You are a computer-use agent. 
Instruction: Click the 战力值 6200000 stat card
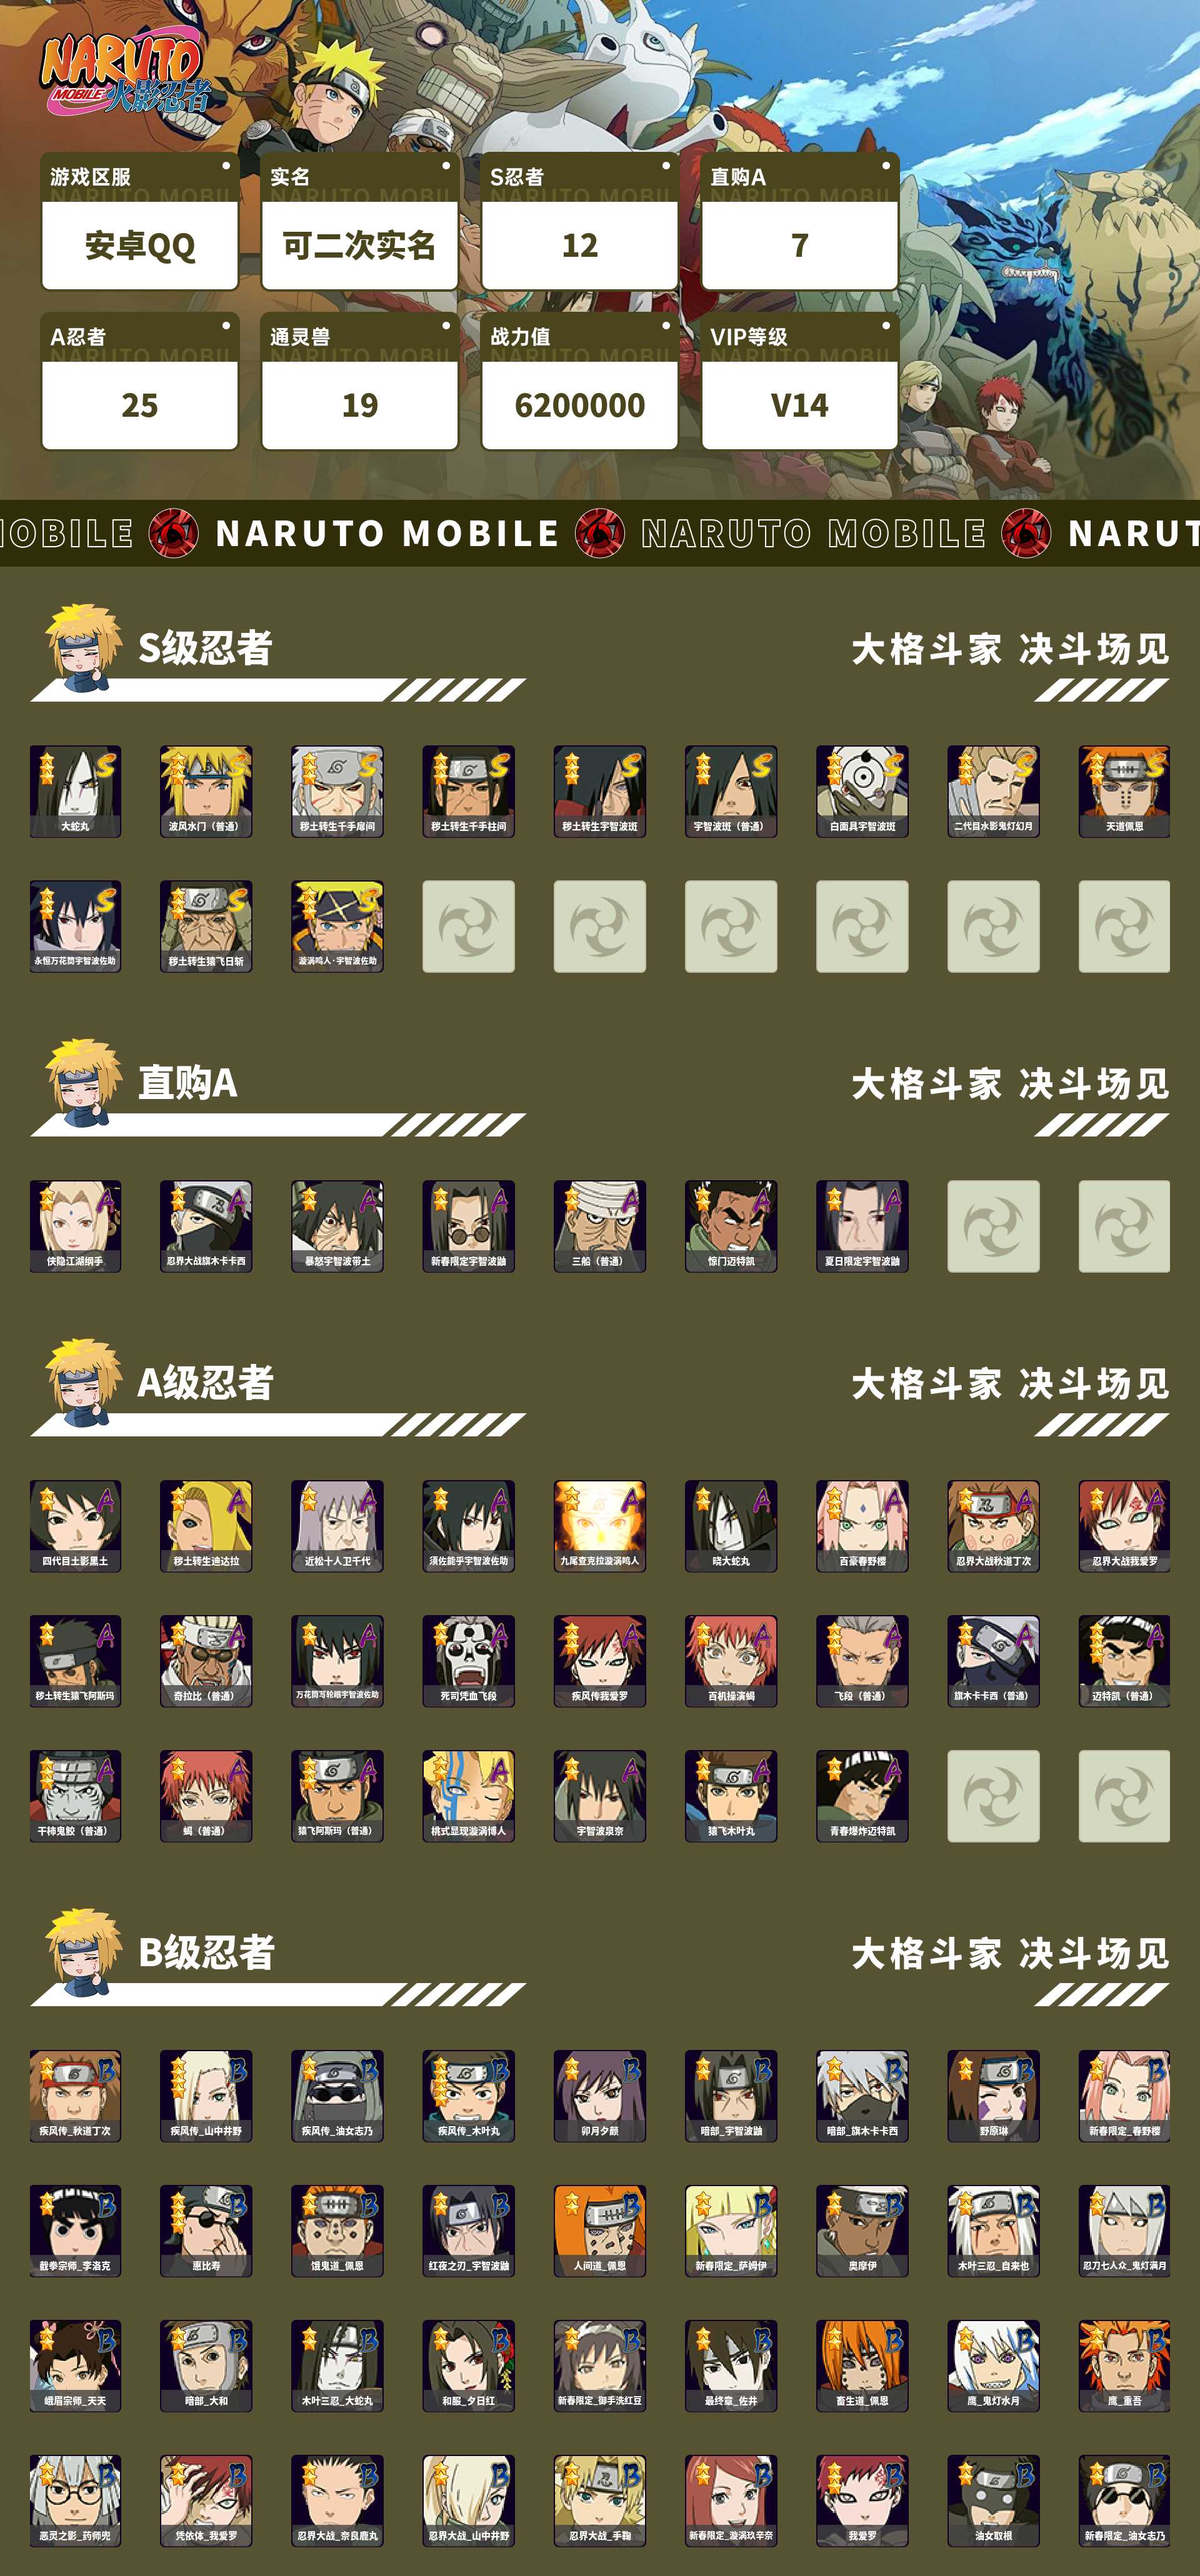580,381
